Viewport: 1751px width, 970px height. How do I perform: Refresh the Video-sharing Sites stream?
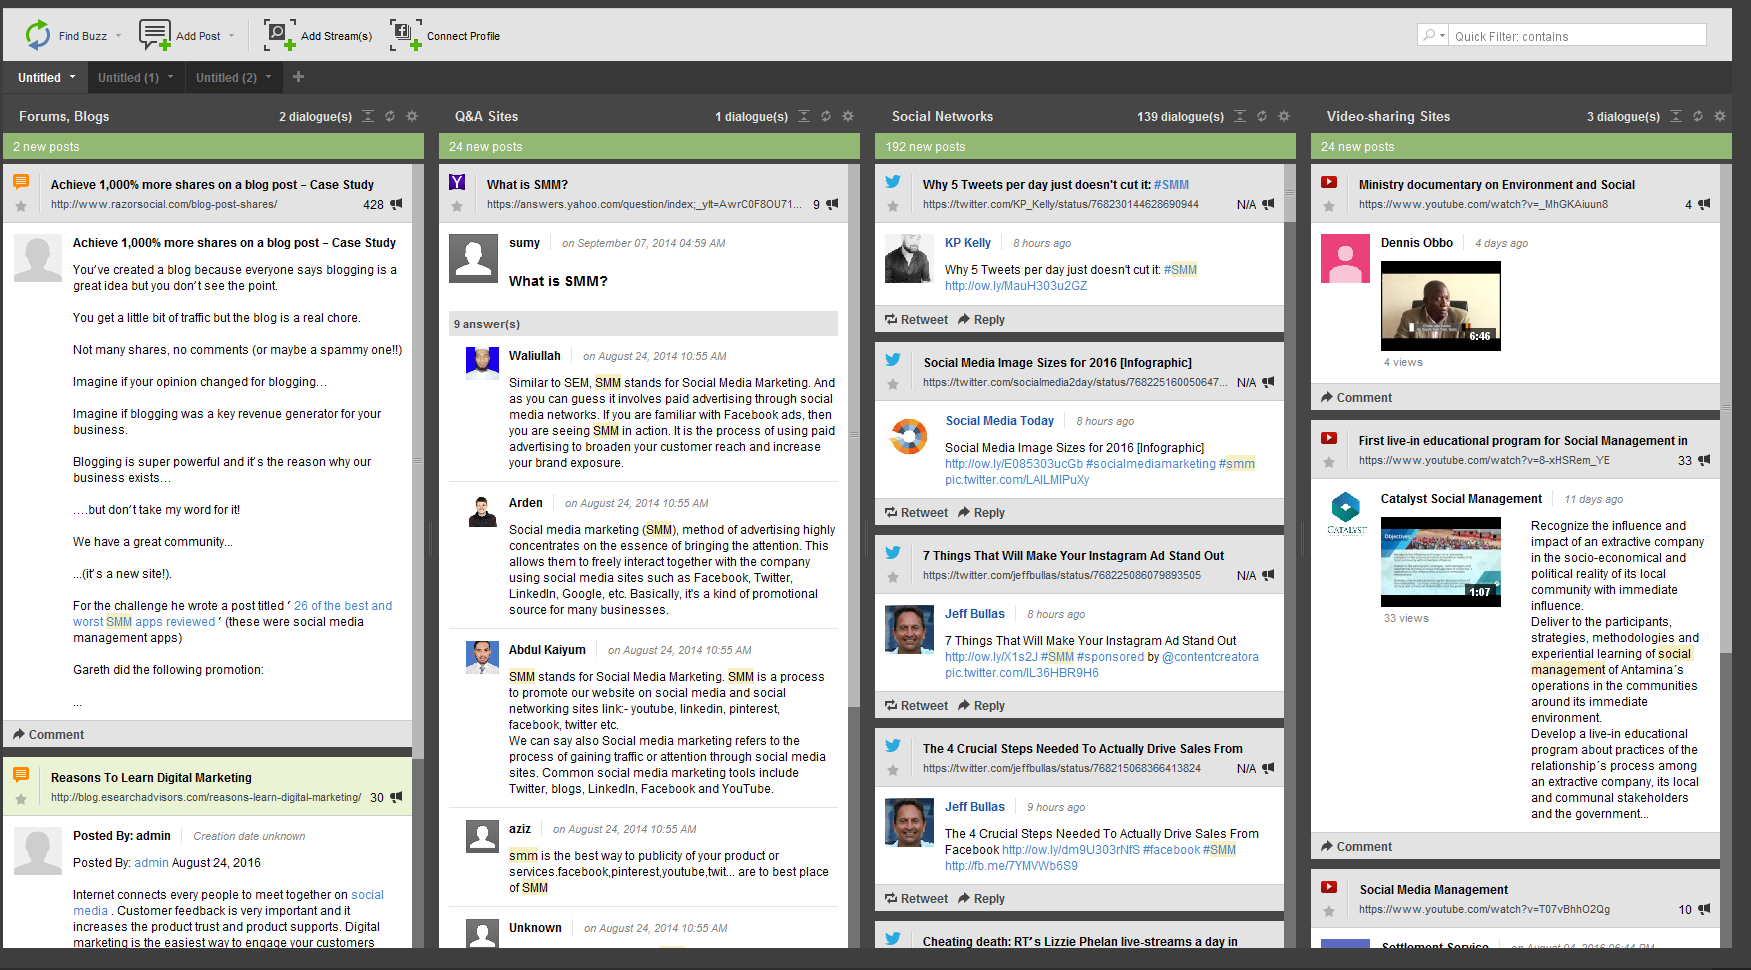pos(1698,116)
